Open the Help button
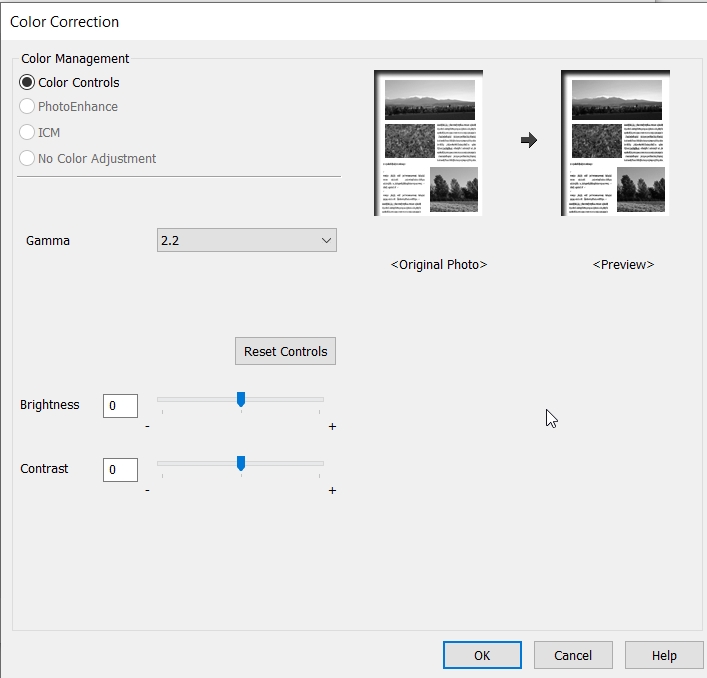The image size is (707, 678). point(664,655)
